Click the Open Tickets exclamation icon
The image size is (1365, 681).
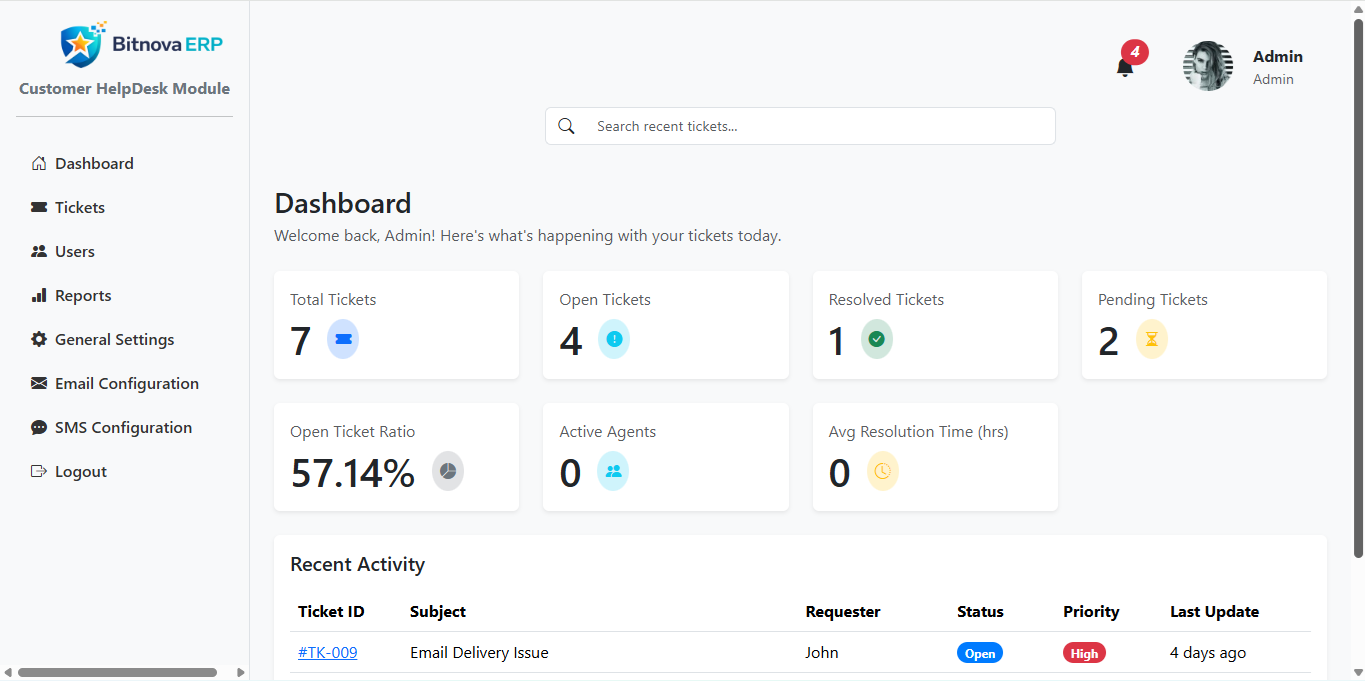[614, 340]
